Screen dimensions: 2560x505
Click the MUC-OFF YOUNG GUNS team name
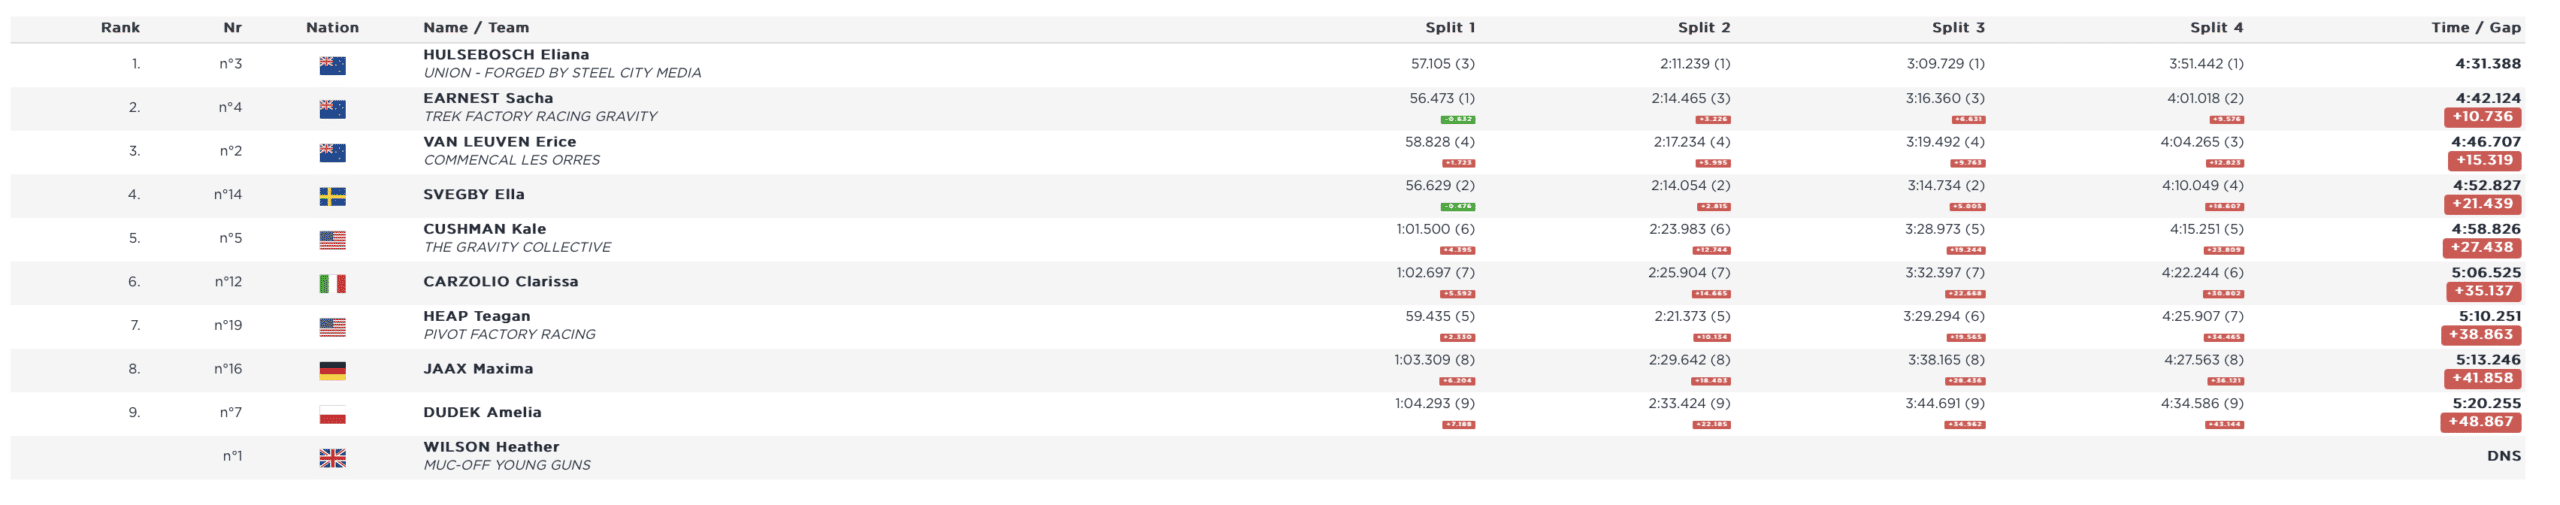(x=506, y=465)
